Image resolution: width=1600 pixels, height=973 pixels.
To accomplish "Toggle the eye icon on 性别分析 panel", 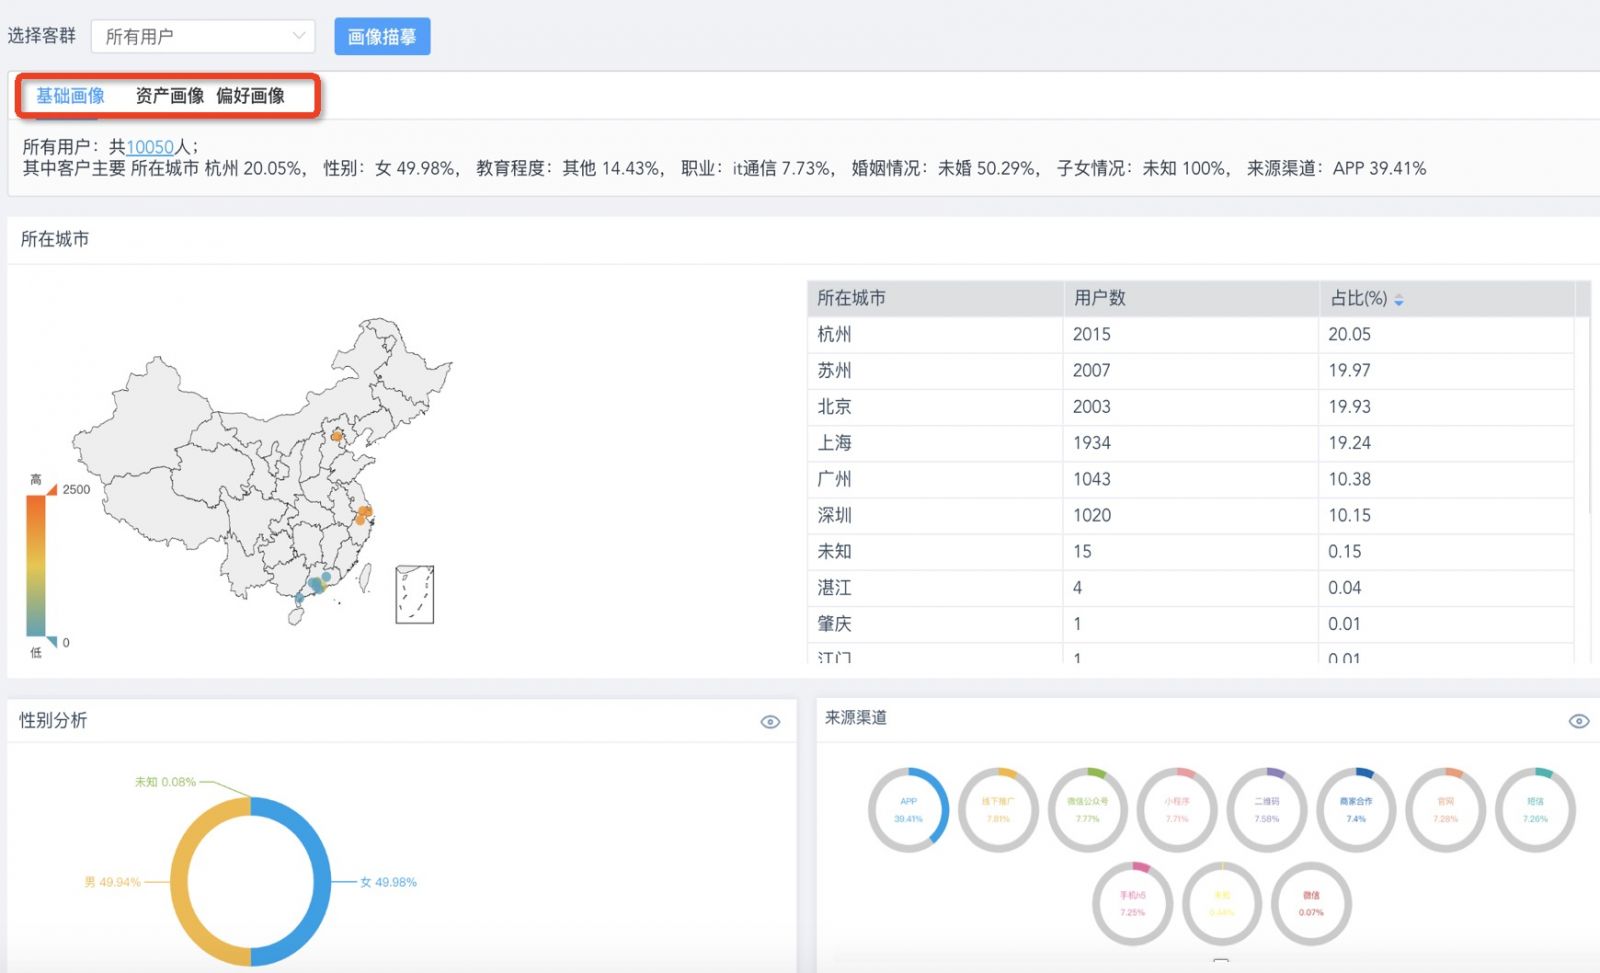I will pos(770,720).
